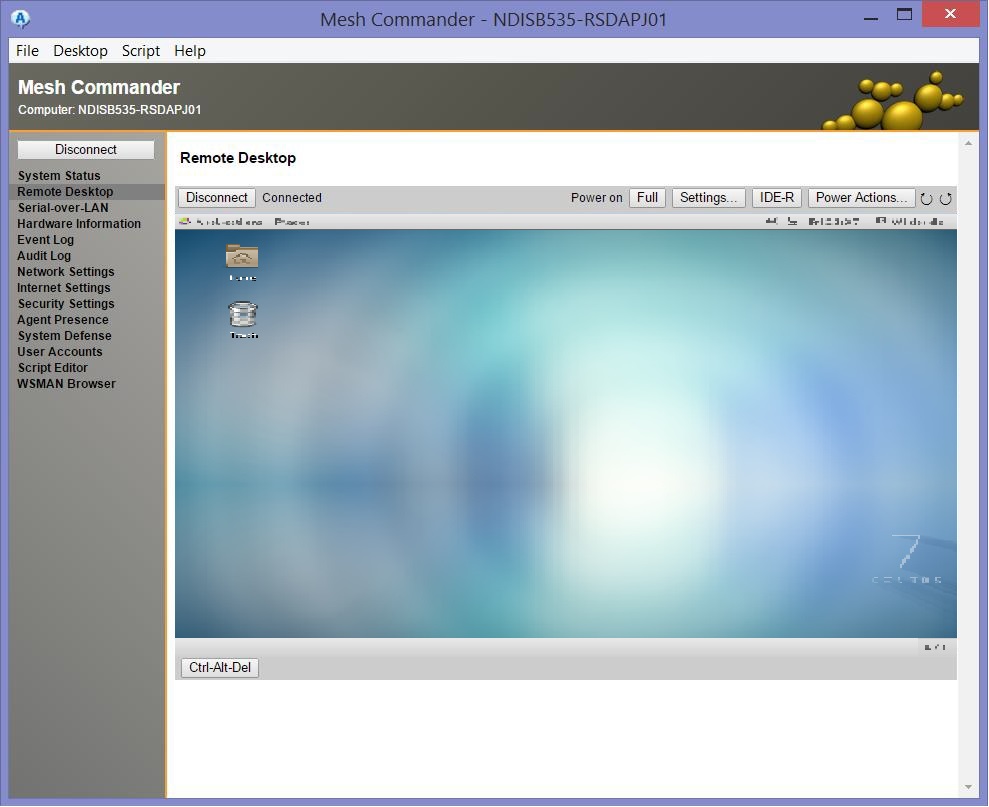The width and height of the screenshot is (989, 807).
Task: Maximize the Mesh Commander window
Action: (x=904, y=14)
